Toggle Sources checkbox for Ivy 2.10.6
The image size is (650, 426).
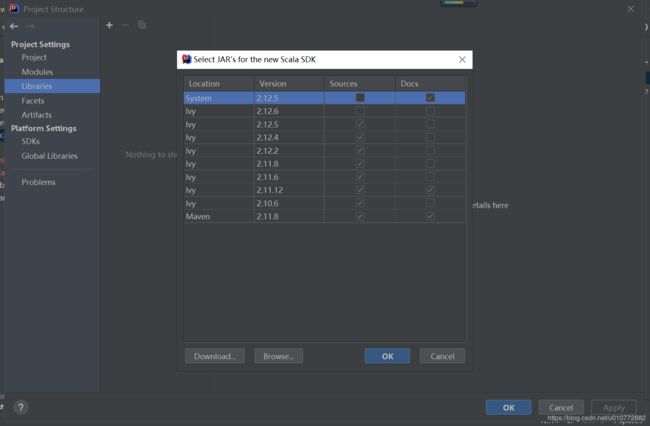tap(360, 203)
